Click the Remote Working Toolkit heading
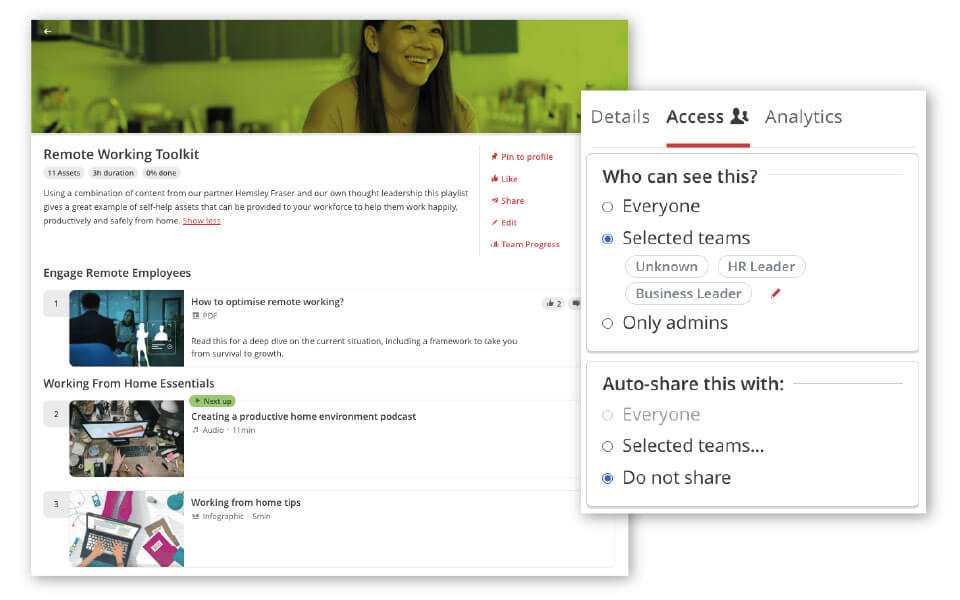Viewport: 960px width, 600px height. coord(121,154)
